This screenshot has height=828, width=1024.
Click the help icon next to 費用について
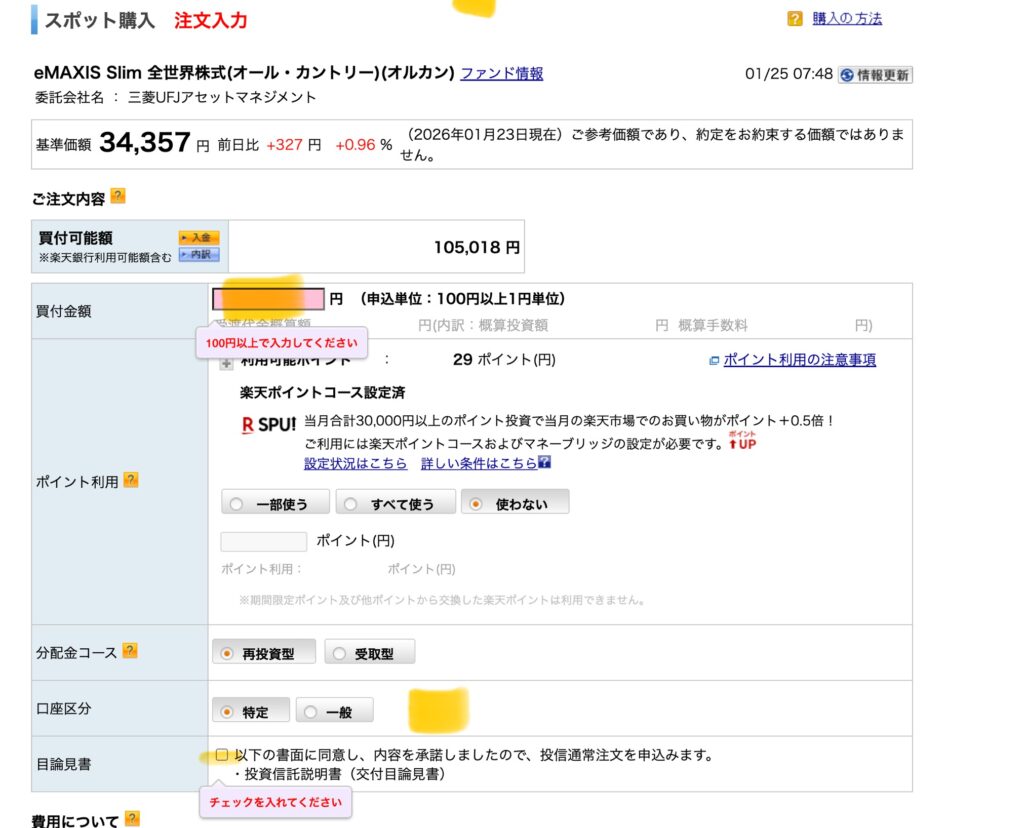point(131,819)
